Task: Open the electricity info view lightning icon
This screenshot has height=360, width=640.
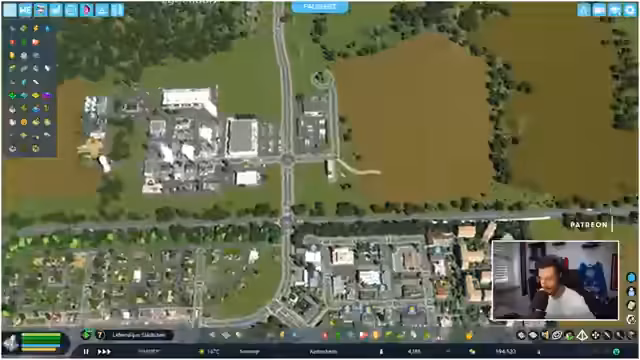Action: (36, 29)
